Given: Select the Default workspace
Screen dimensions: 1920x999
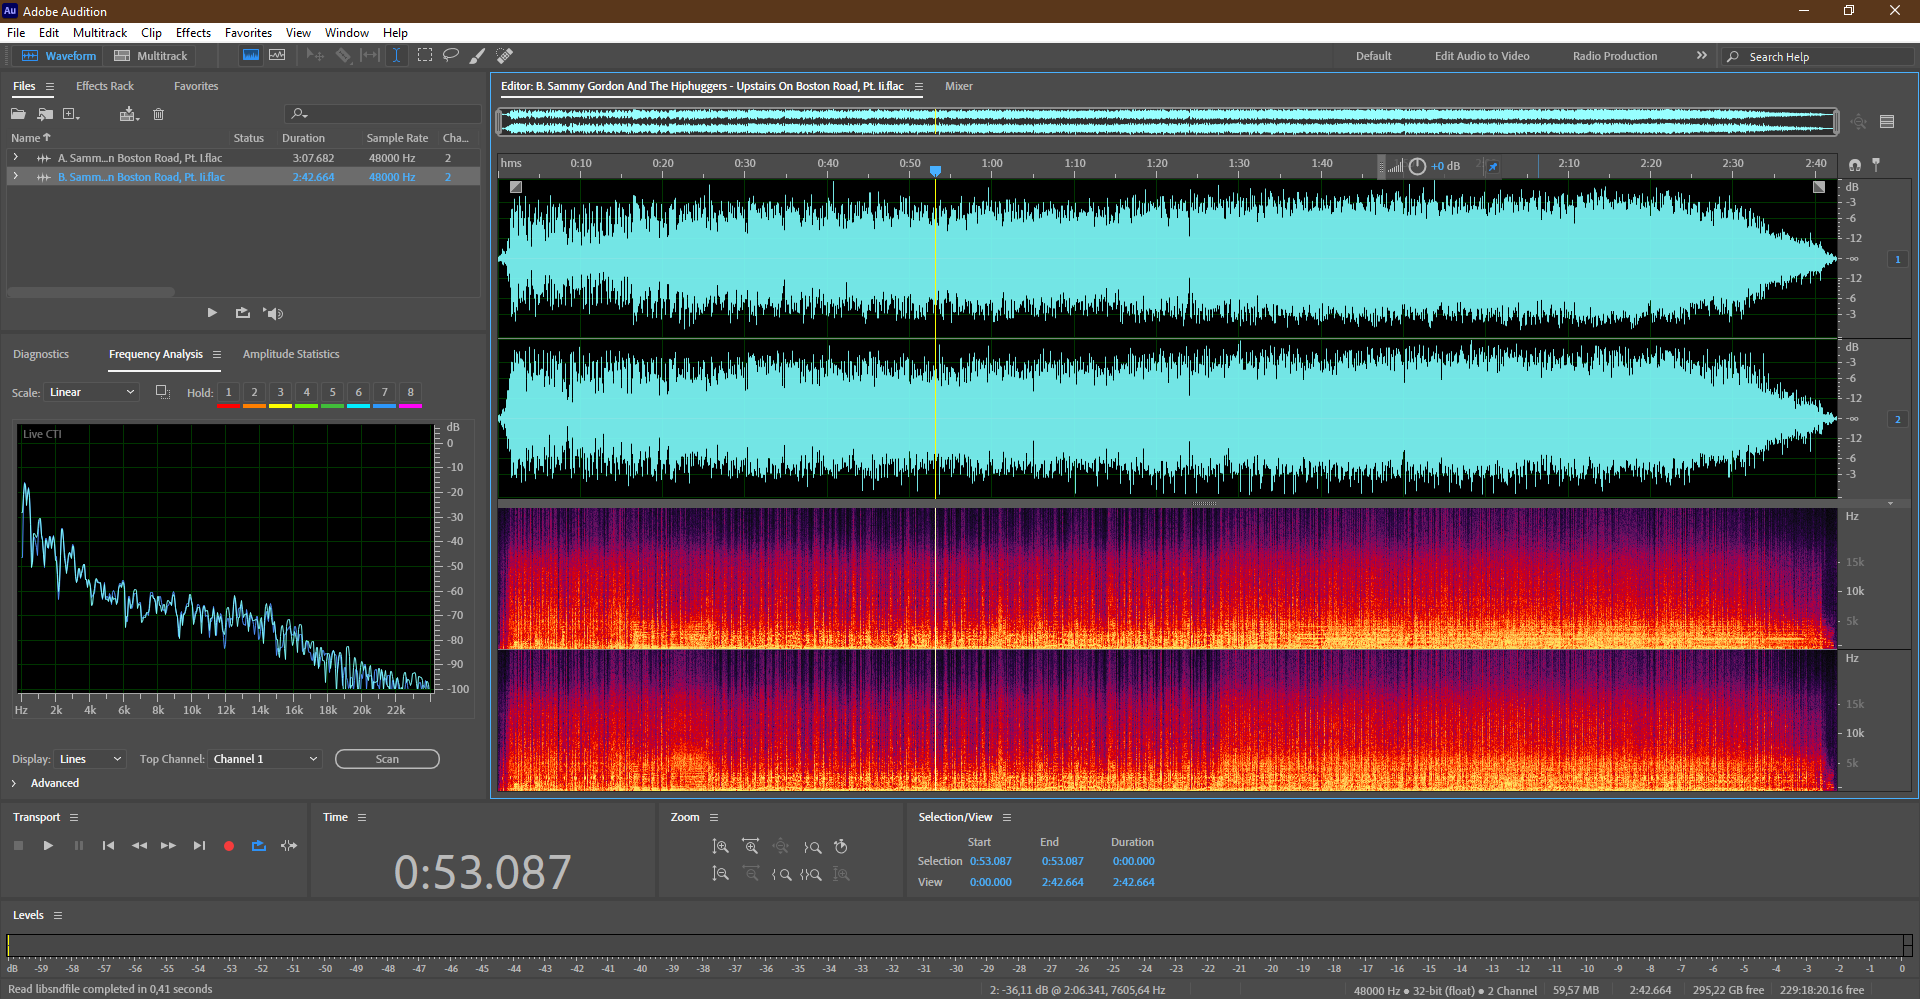Looking at the screenshot, I should coord(1374,56).
